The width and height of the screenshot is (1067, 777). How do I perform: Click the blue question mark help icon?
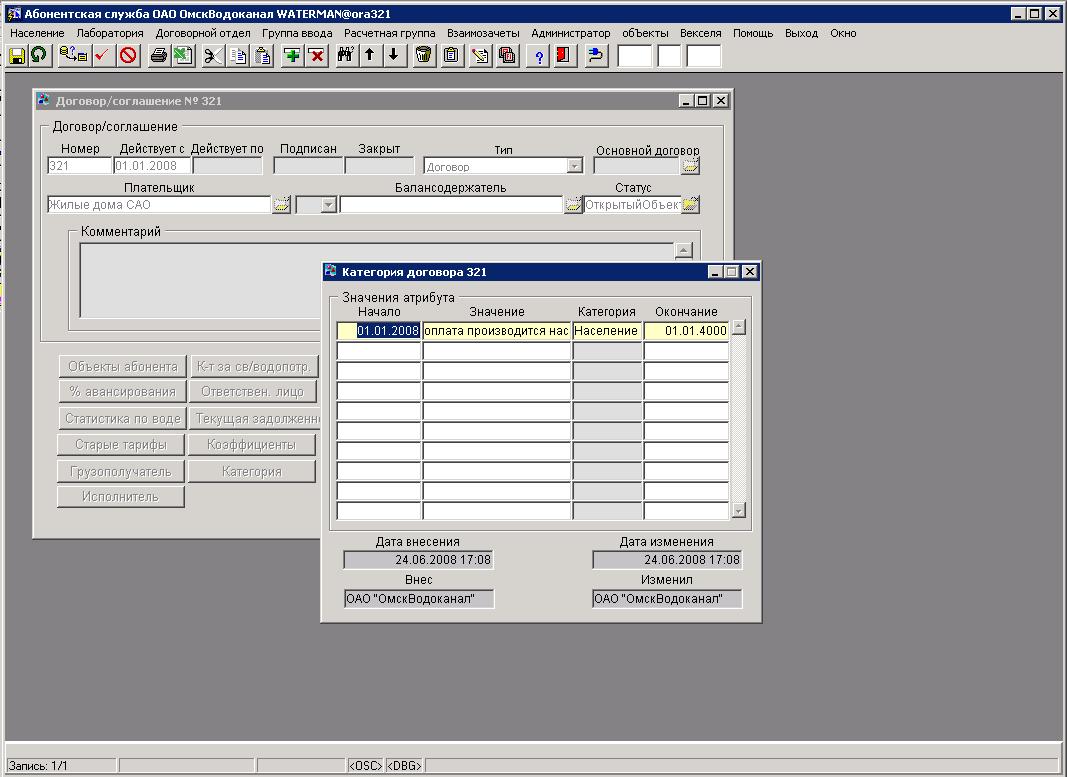[539, 56]
